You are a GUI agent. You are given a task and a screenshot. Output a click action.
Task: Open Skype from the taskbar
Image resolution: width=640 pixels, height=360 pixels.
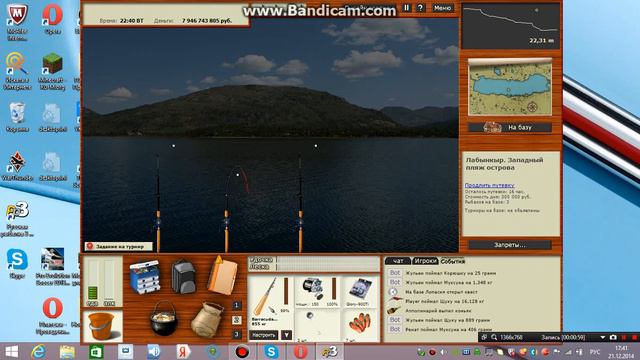coord(271,351)
